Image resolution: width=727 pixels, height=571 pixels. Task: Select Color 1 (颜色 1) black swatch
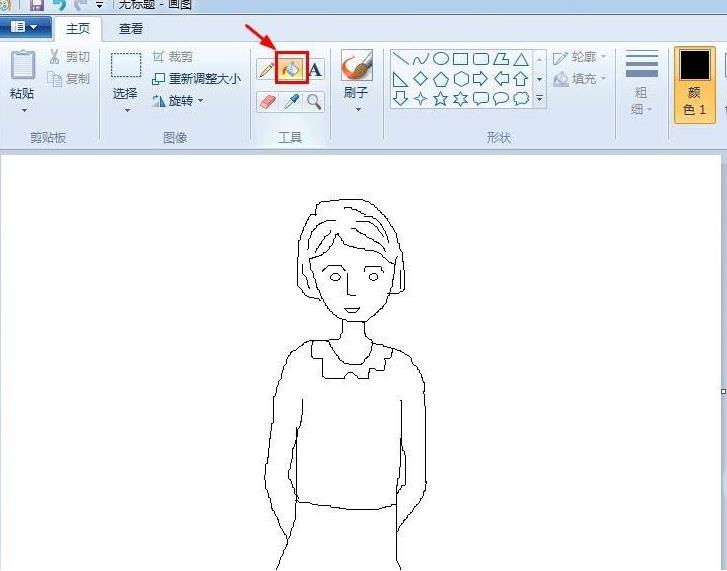[695, 84]
